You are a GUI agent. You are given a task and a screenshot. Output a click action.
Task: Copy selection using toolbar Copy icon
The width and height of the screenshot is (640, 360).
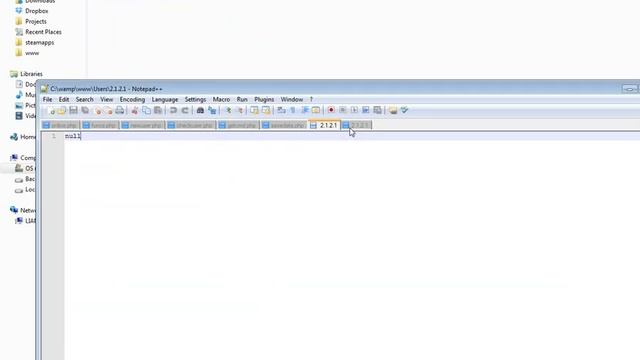146,110
